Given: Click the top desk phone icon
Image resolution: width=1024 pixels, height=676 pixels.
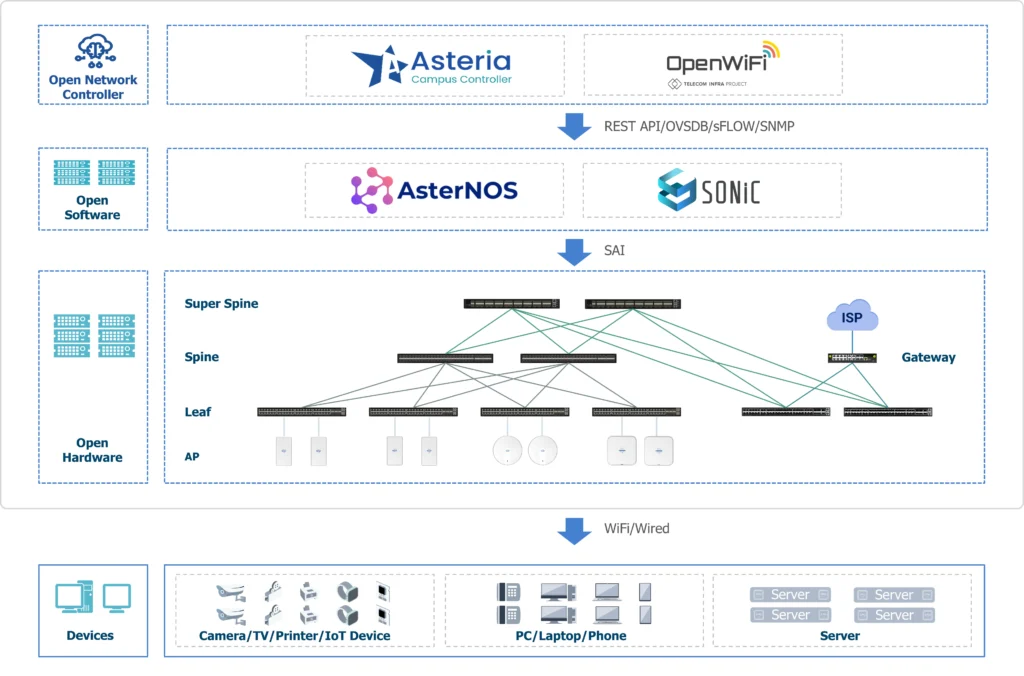Looking at the screenshot, I should pyautogui.click(x=508, y=592).
